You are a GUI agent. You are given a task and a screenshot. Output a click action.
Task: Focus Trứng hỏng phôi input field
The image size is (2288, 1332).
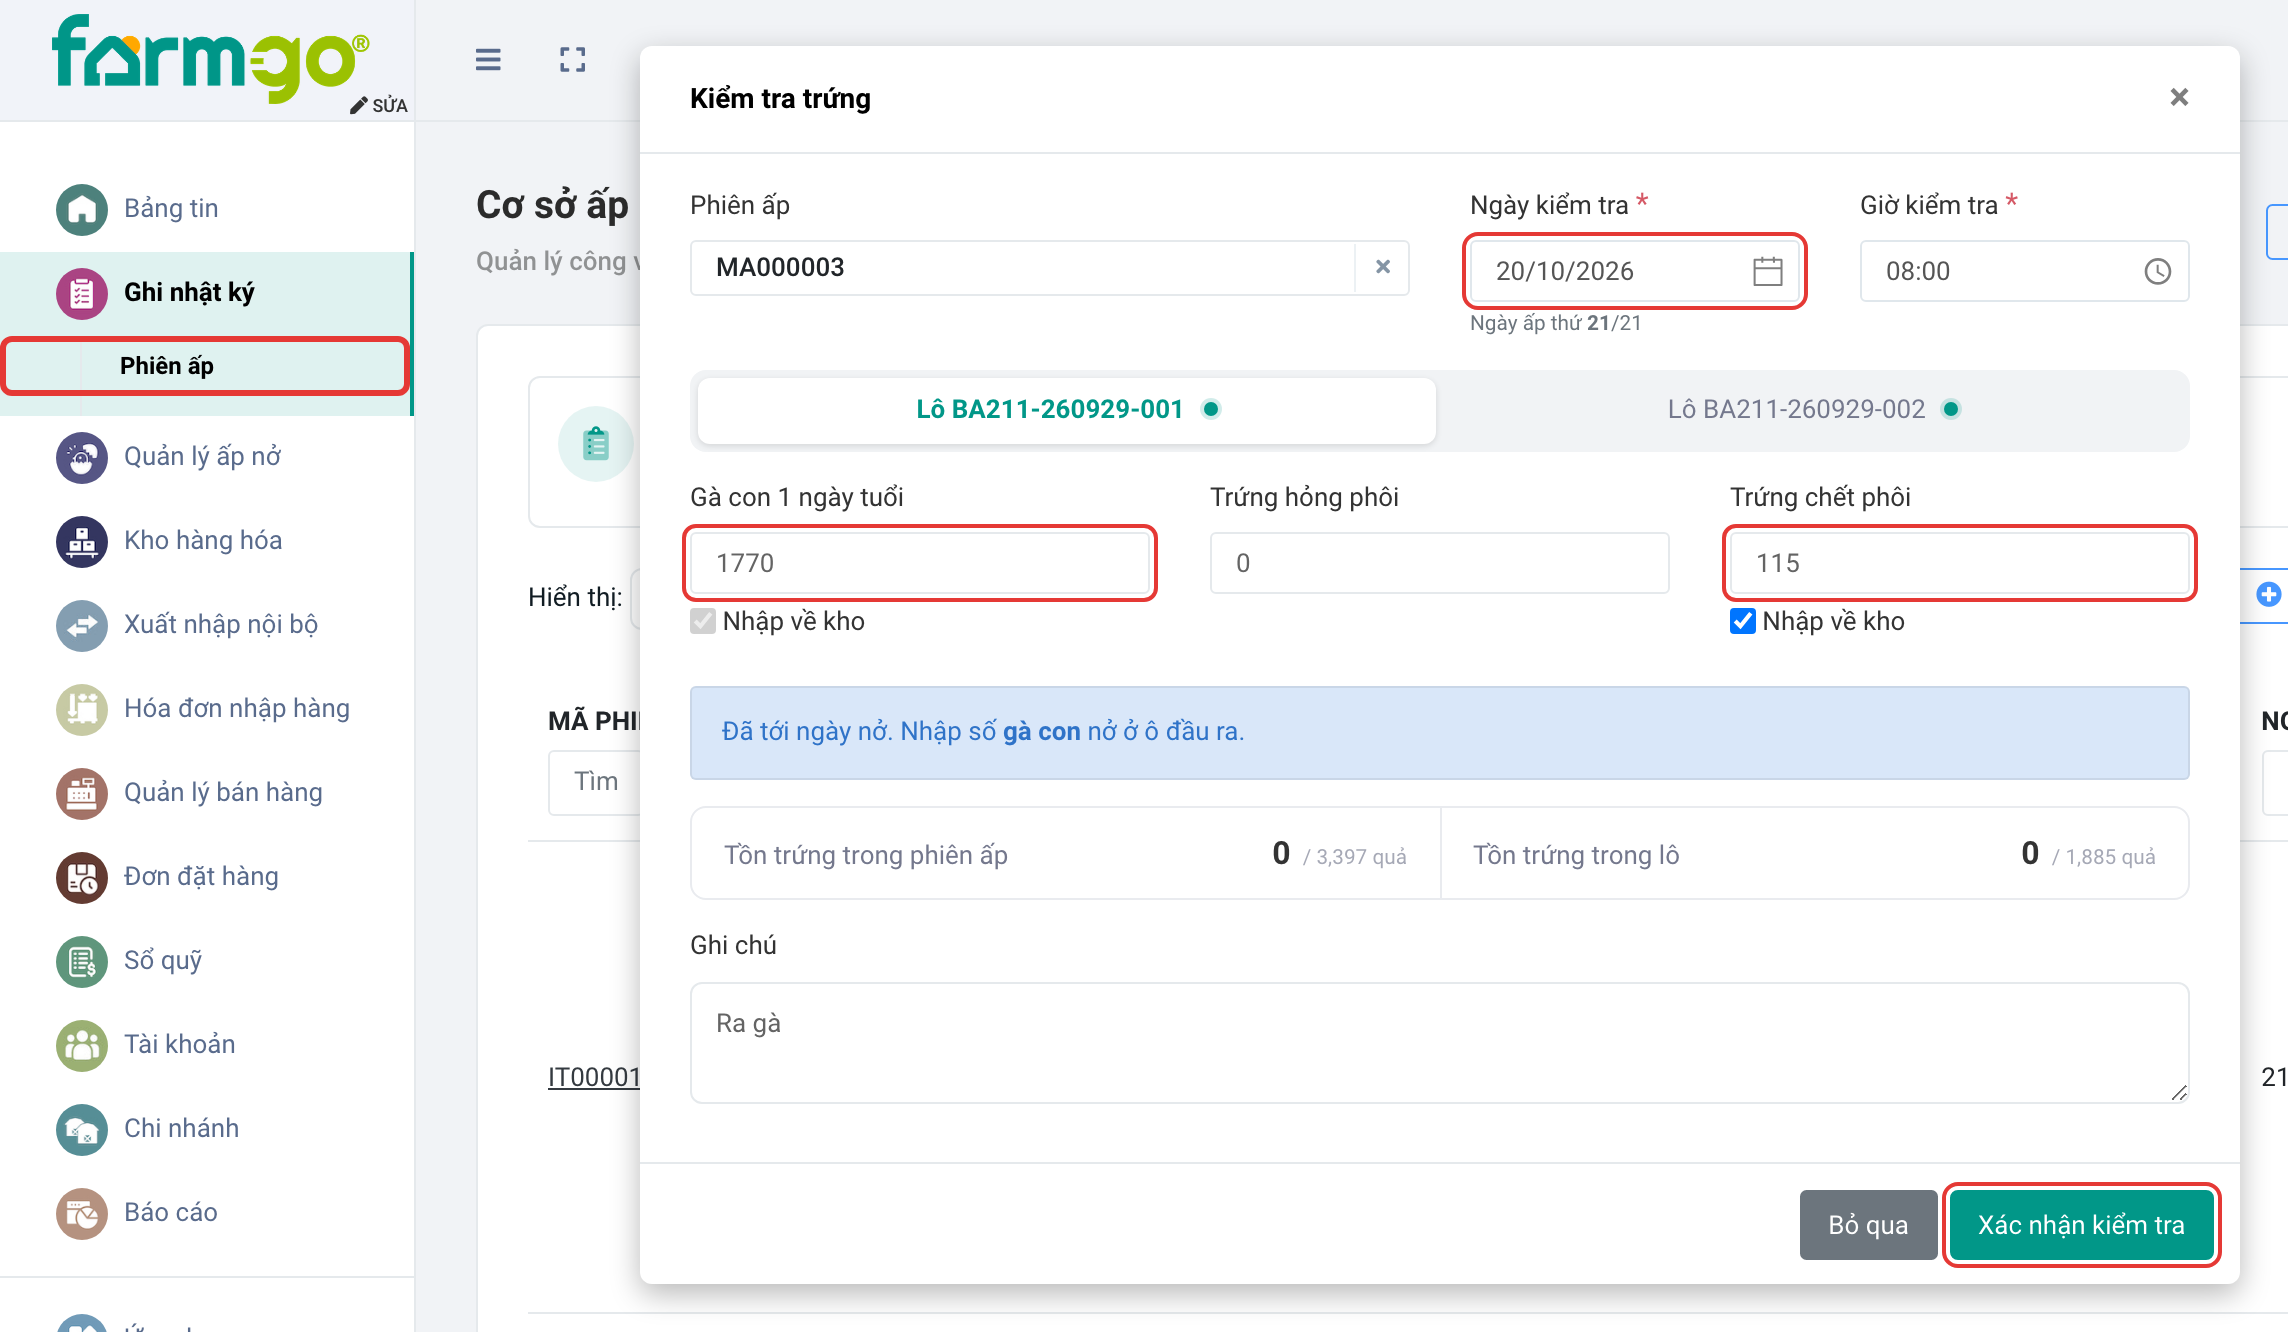click(x=1439, y=563)
